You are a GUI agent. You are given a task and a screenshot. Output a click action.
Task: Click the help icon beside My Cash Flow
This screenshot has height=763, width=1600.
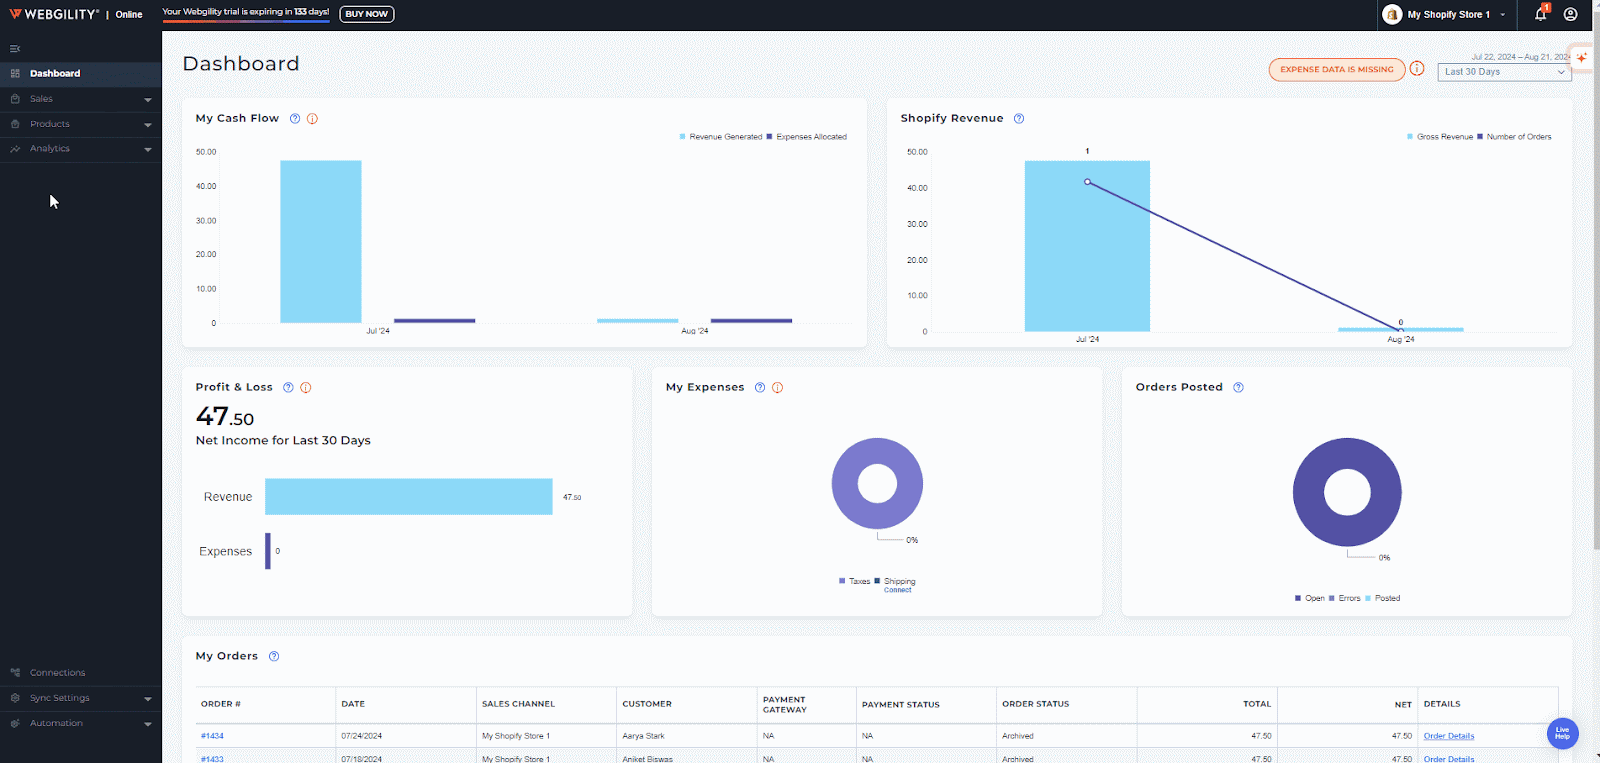(295, 119)
